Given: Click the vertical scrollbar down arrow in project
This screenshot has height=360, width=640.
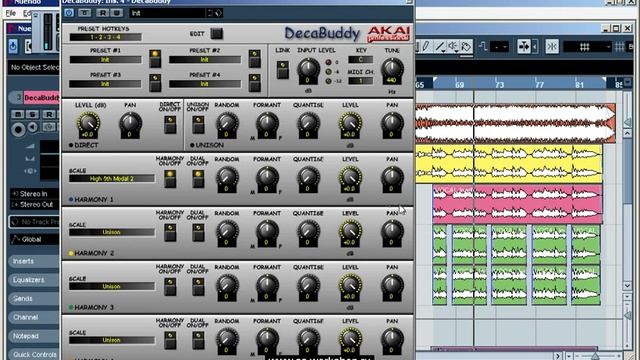Looking at the screenshot, I should pyautogui.click(x=627, y=286).
